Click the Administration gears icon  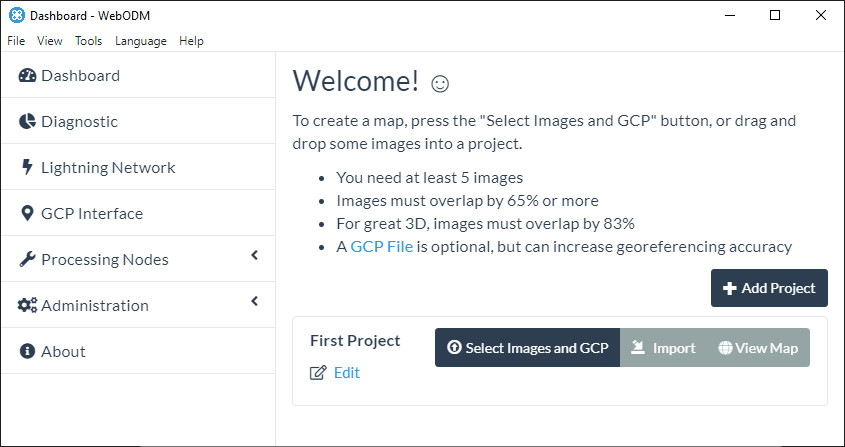(27, 306)
